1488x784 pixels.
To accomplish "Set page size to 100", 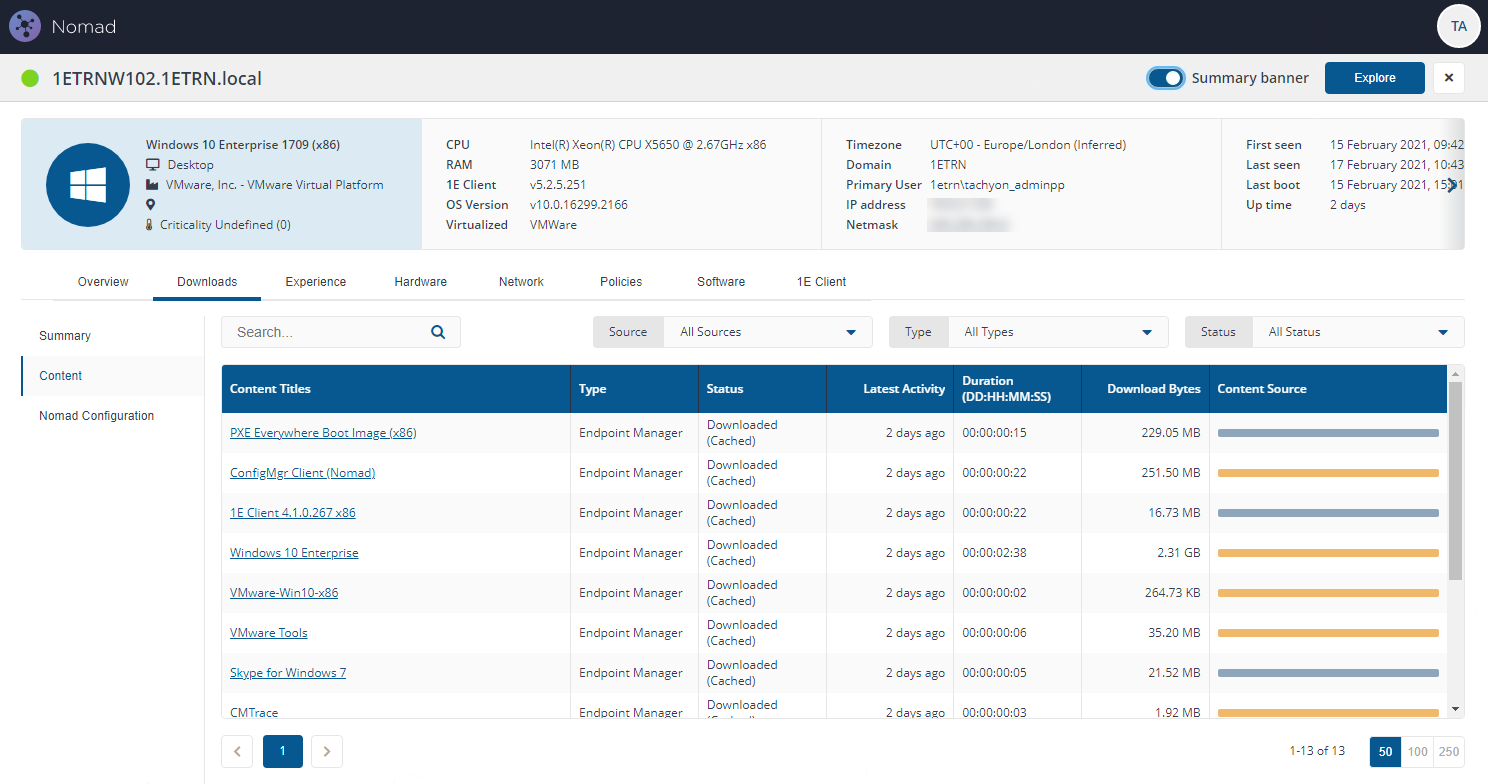I will [x=1417, y=751].
